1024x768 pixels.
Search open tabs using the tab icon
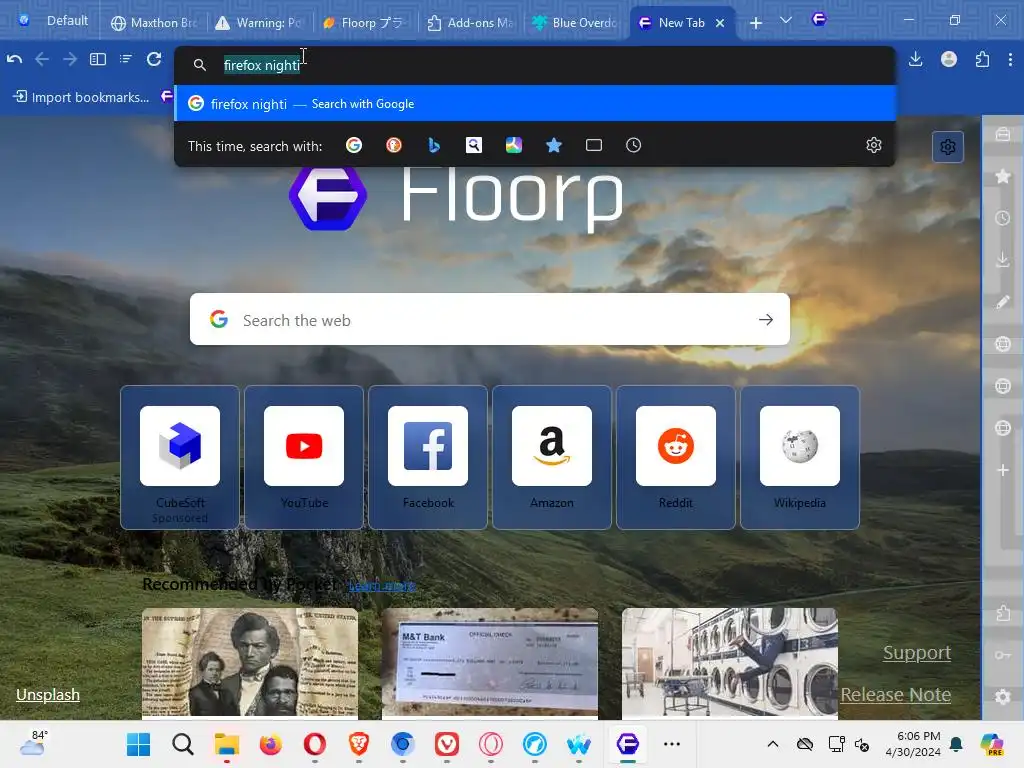point(594,145)
